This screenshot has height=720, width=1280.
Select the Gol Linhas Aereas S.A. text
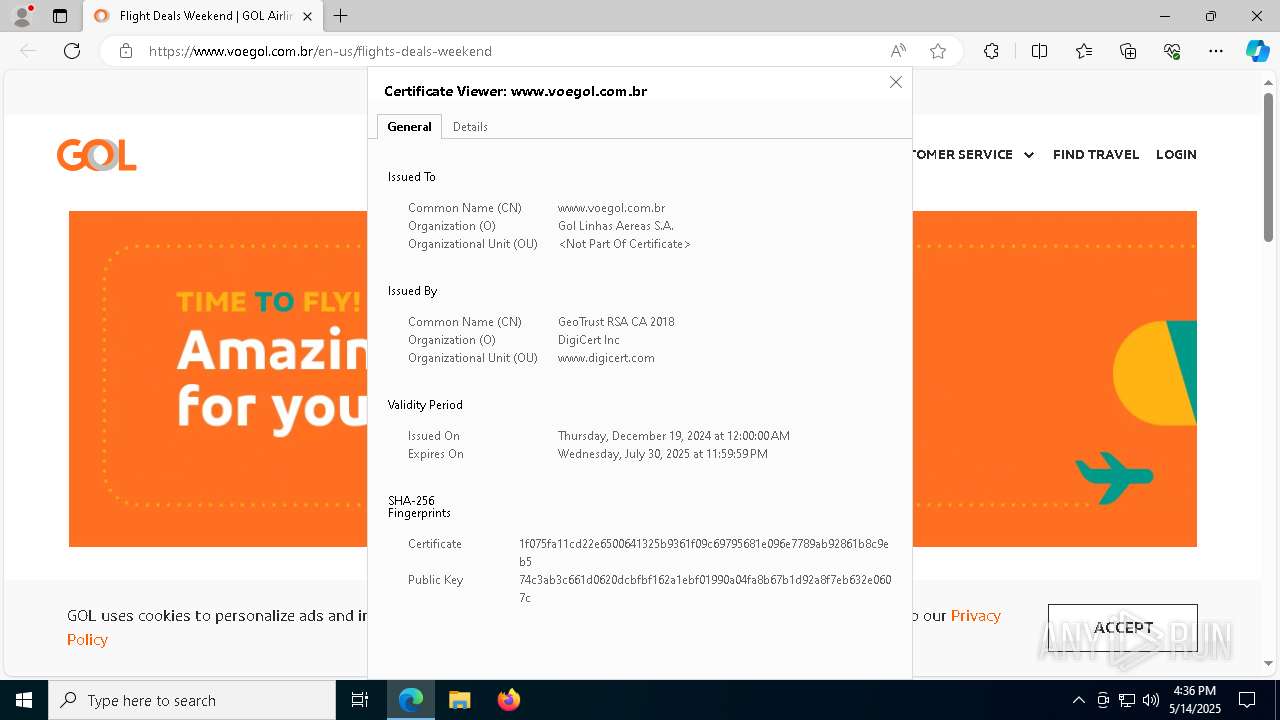(616, 226)
